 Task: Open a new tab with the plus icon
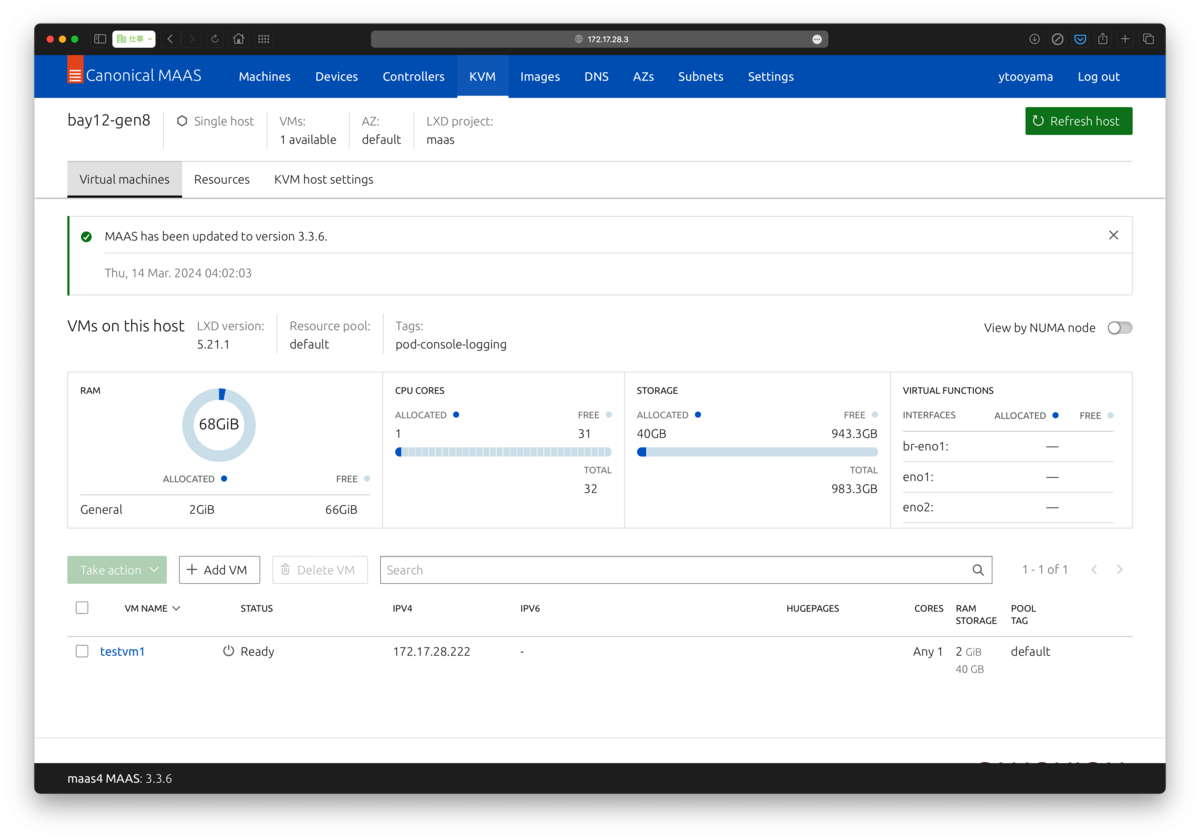pos(1125,39)
